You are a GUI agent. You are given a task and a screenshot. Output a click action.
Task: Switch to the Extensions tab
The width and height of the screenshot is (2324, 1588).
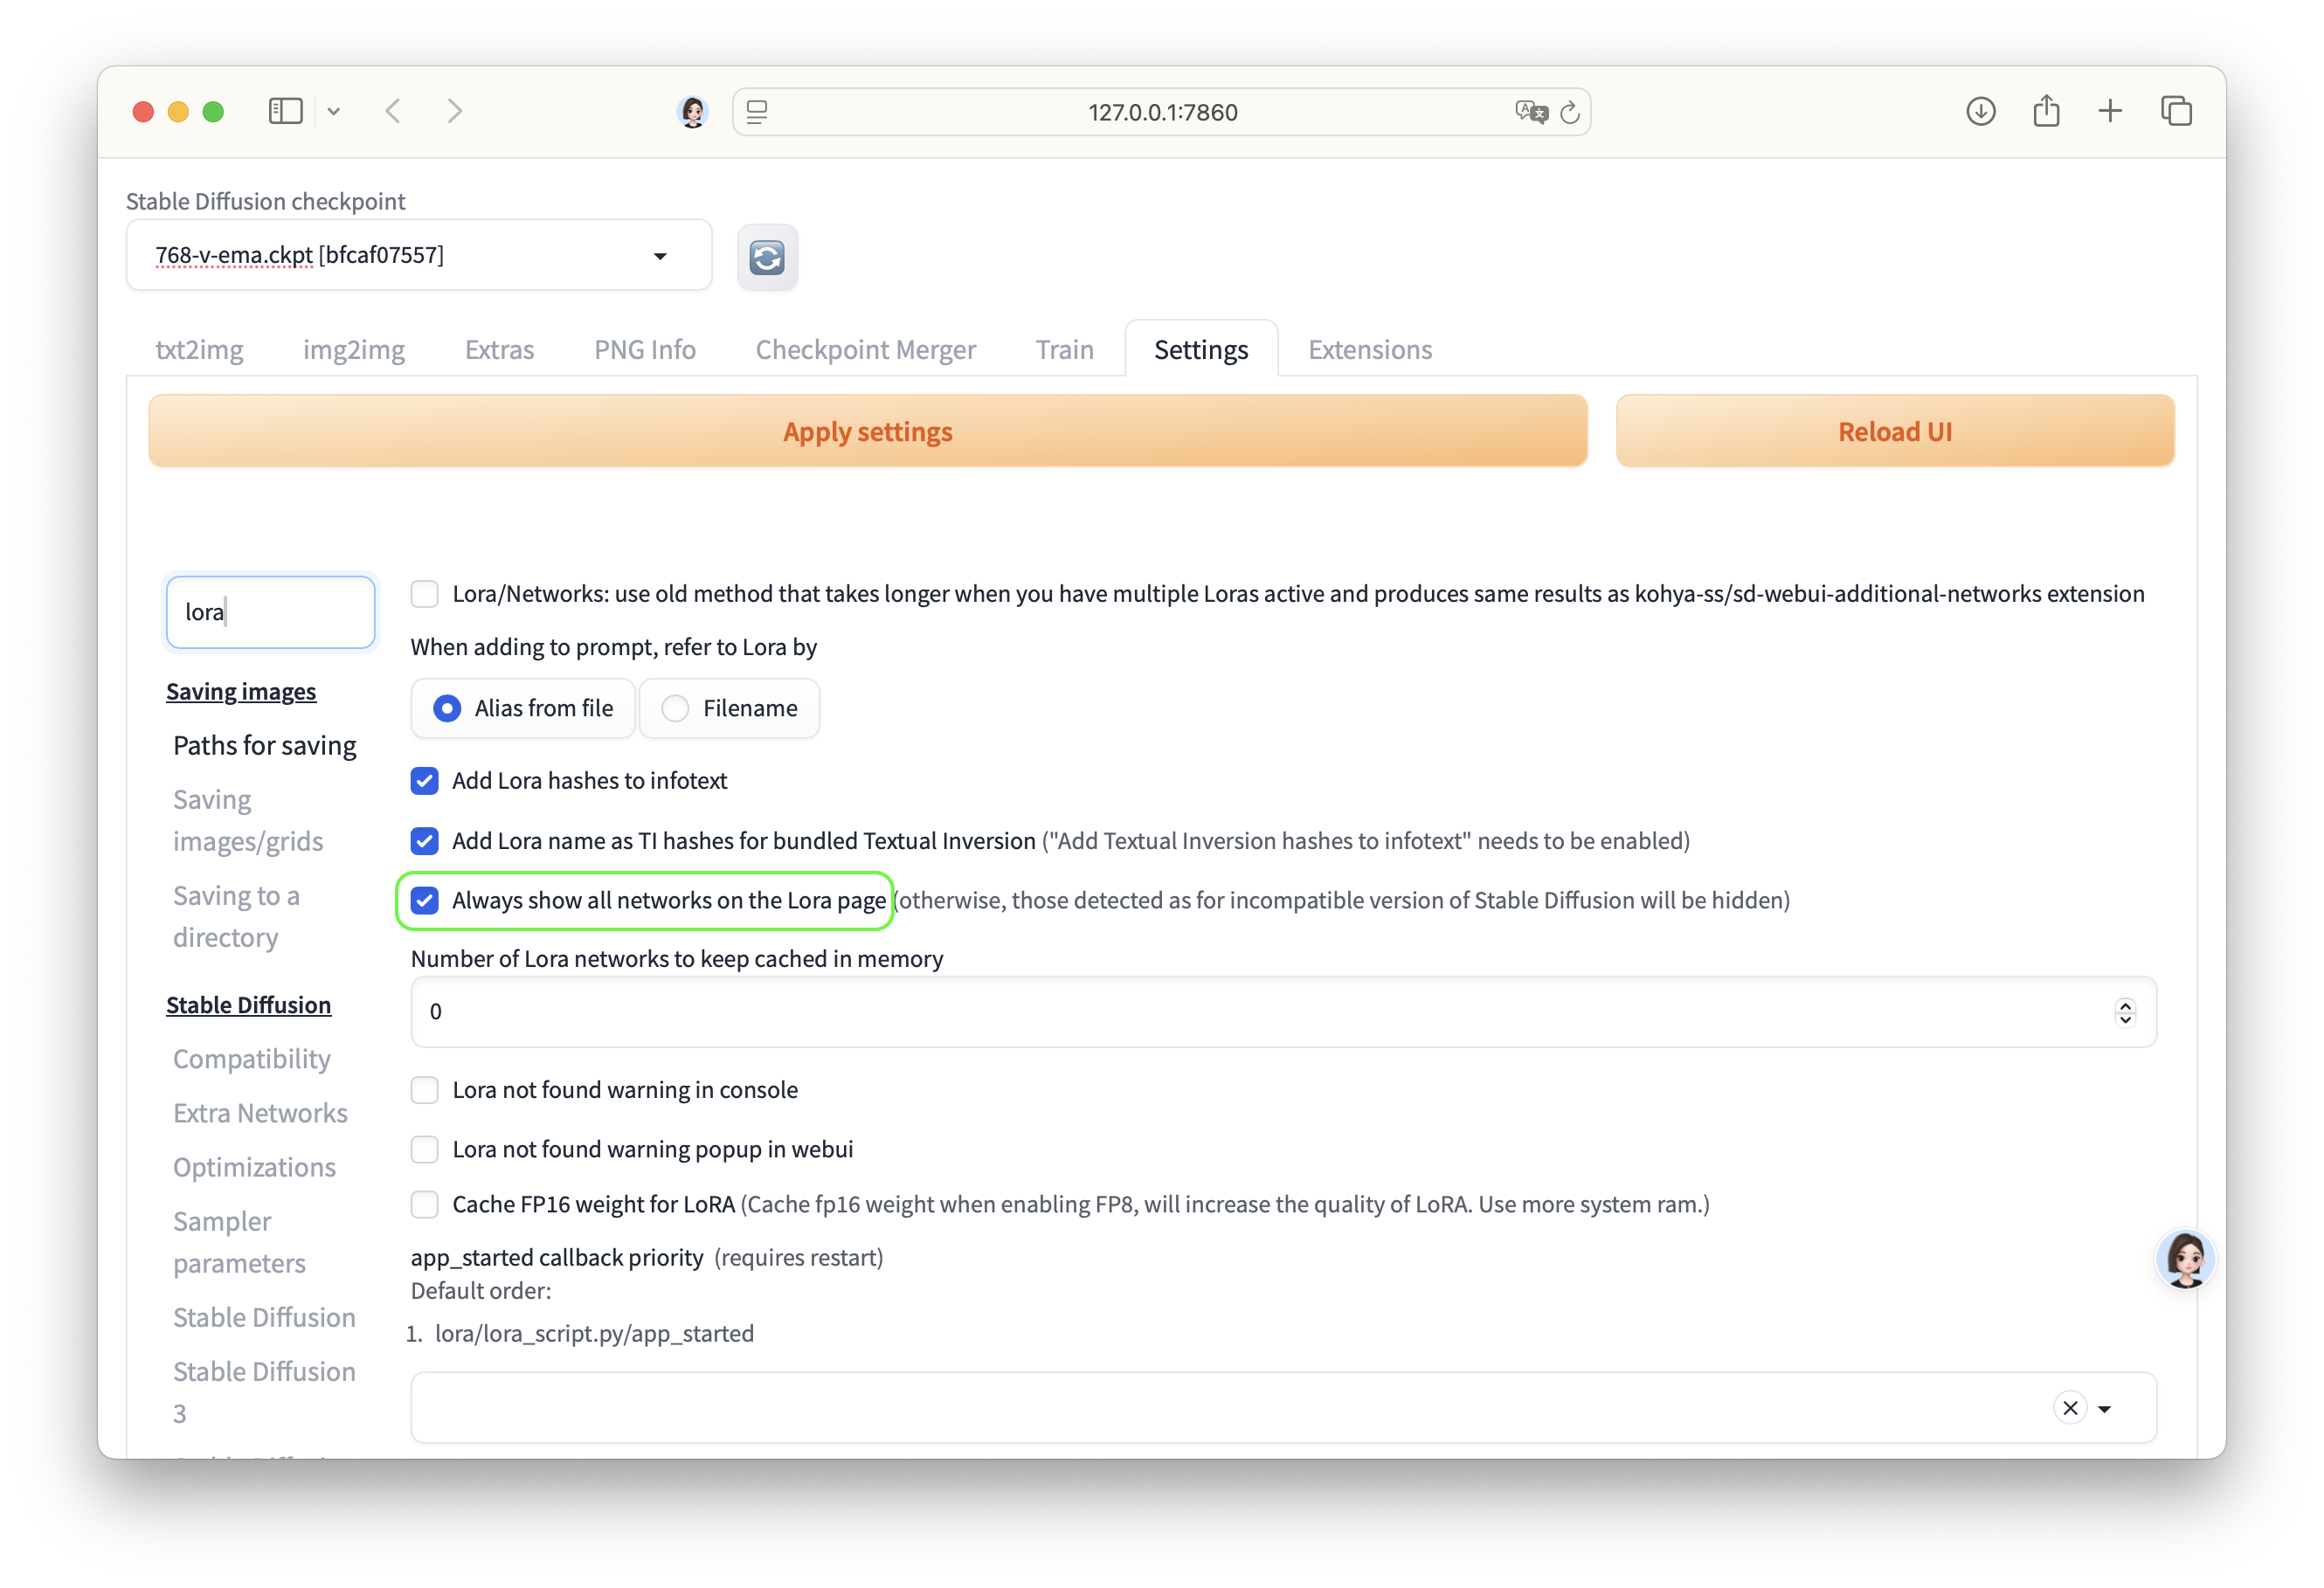1369,349
